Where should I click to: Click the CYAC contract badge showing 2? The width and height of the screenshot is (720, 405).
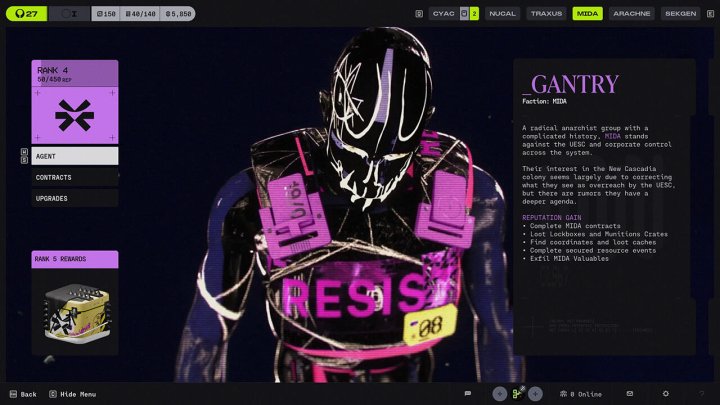pyautogui.click(x=469, y=14)
